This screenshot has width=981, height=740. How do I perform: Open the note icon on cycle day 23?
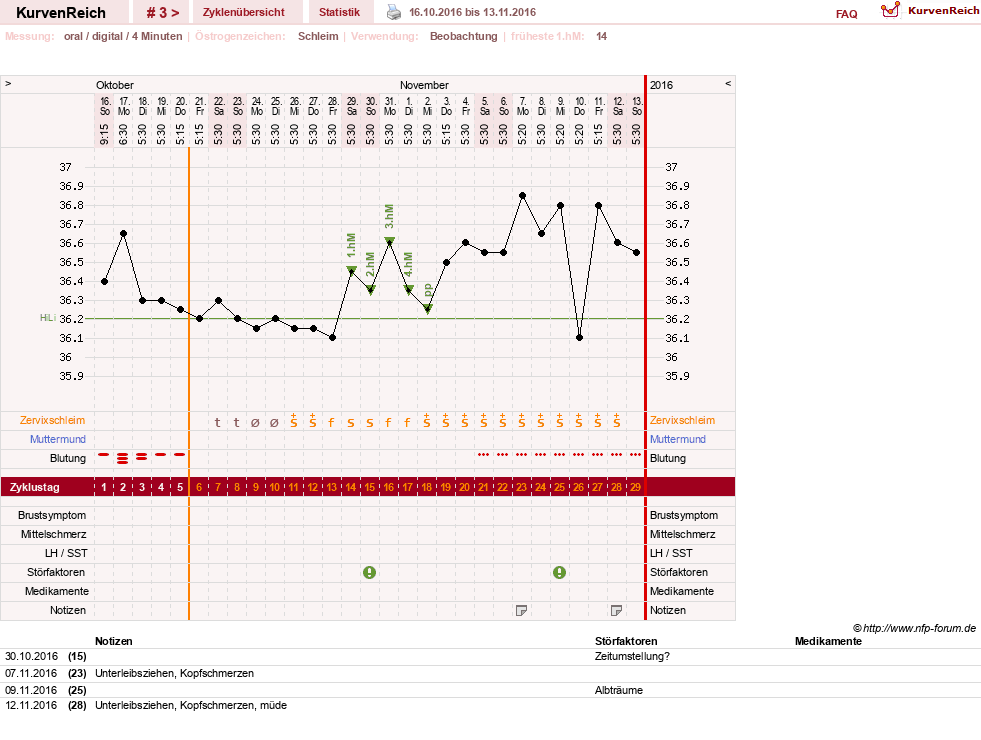[521, 611]
